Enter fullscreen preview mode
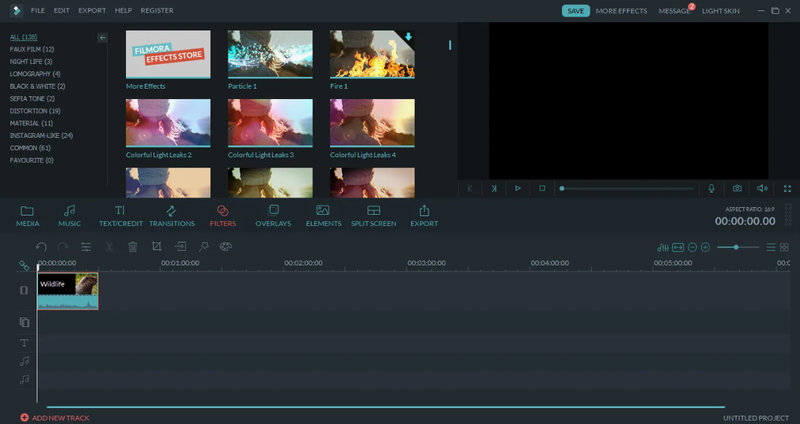 [x=787, y=189]
